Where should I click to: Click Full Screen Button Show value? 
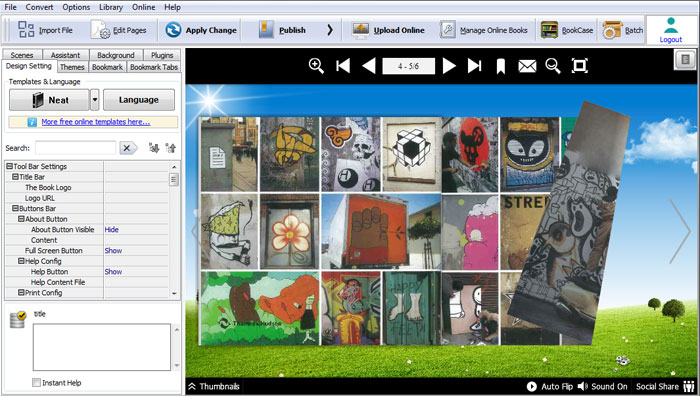point(113,250)
